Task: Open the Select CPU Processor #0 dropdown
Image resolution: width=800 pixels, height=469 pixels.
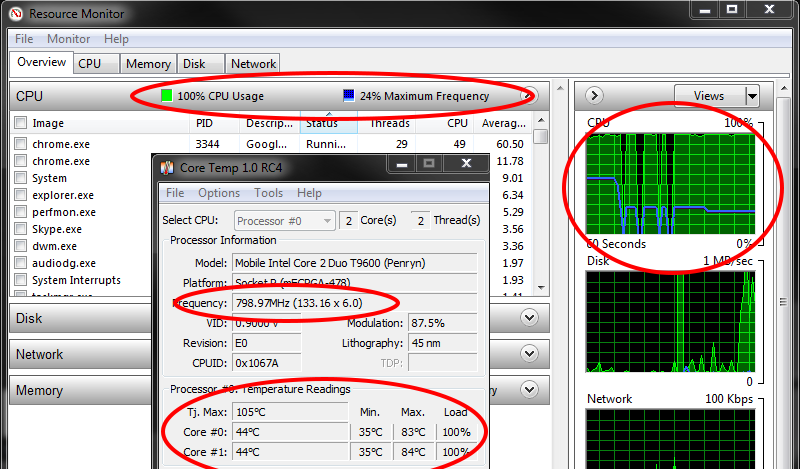Action: tap(285, 221)
